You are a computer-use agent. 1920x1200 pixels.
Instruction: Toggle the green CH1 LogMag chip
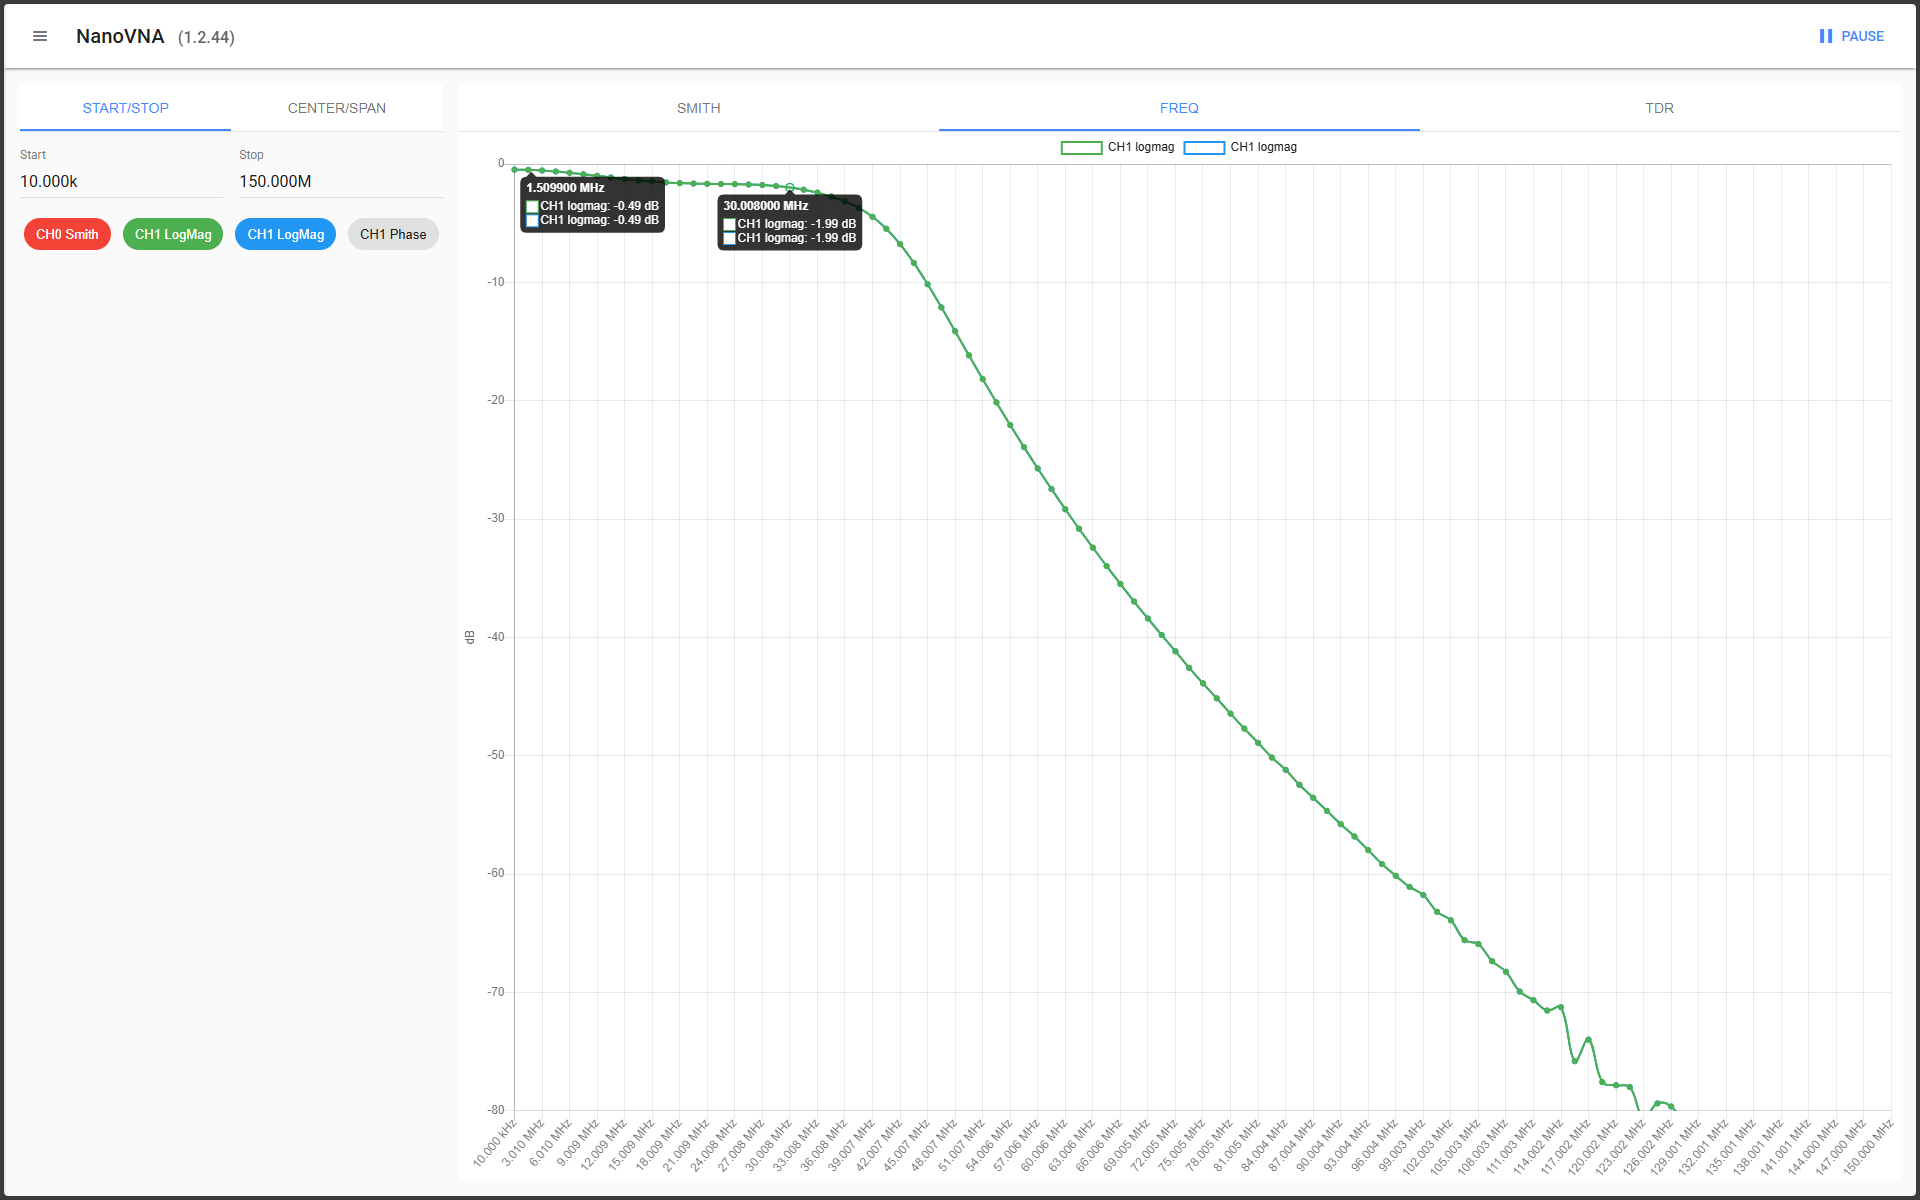[x=173, y=234]
